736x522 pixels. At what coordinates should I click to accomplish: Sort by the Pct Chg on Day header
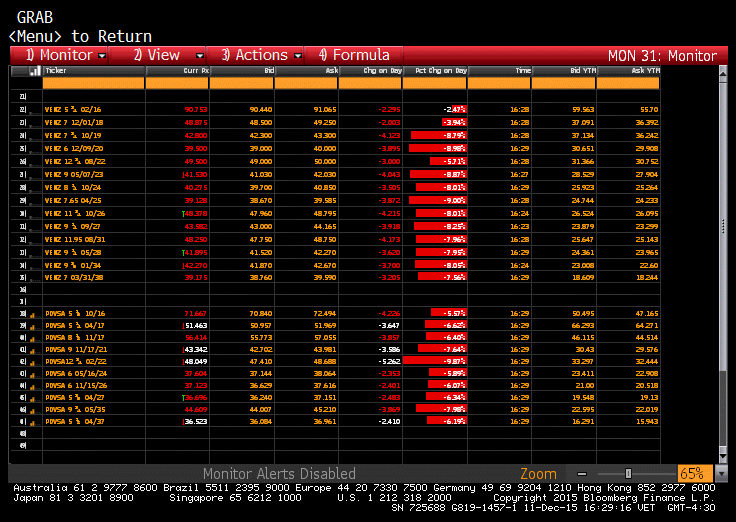435,71
